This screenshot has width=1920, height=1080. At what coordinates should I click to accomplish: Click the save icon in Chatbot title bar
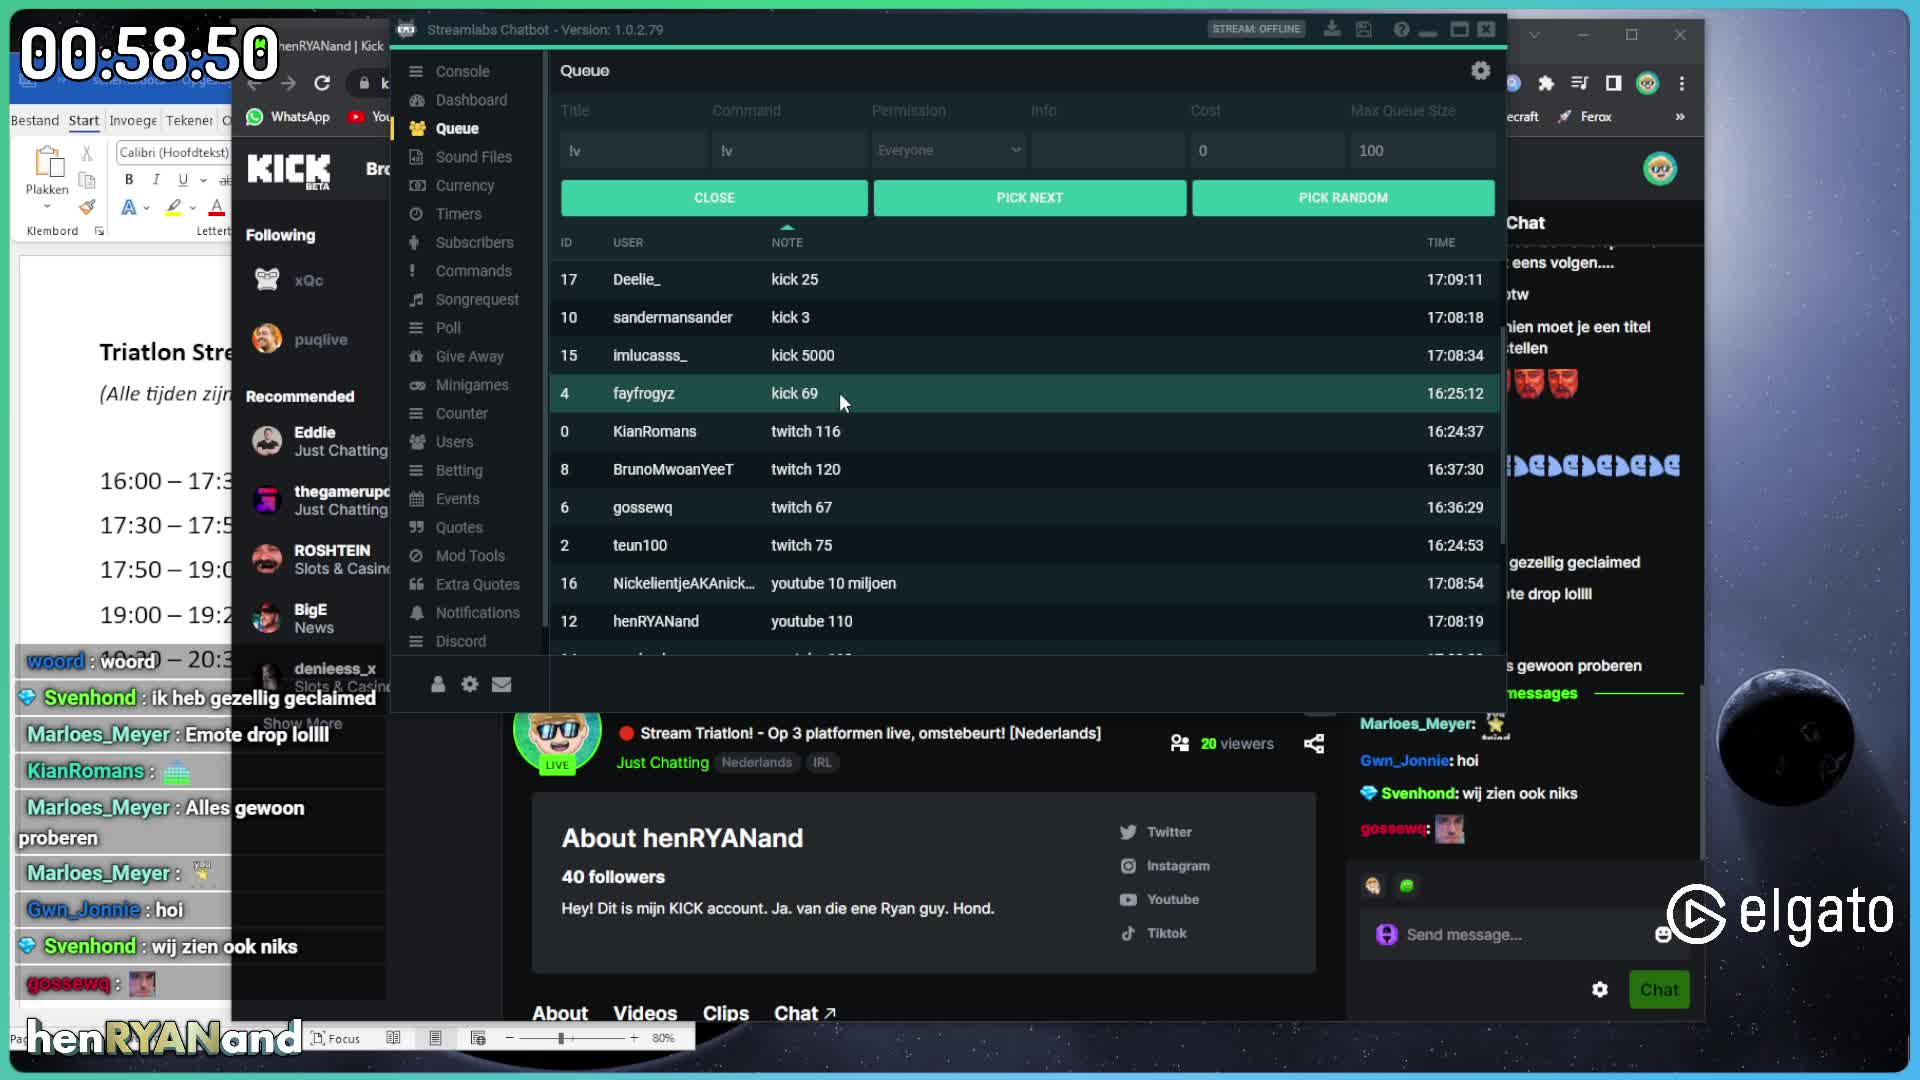tap(1364, 29)
